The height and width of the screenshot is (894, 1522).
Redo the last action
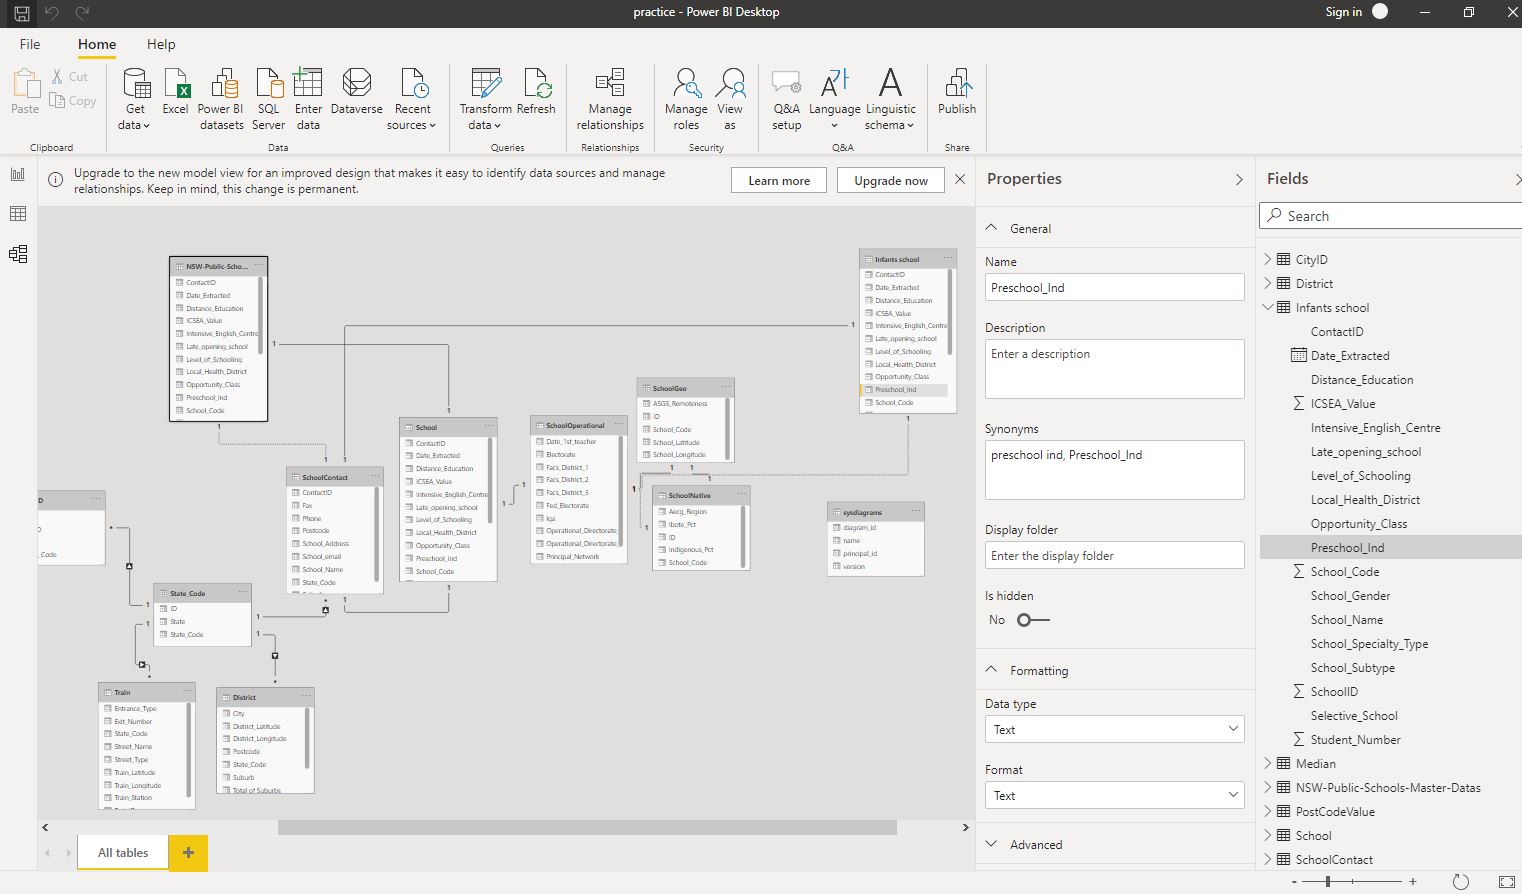[x=83, y=12]
